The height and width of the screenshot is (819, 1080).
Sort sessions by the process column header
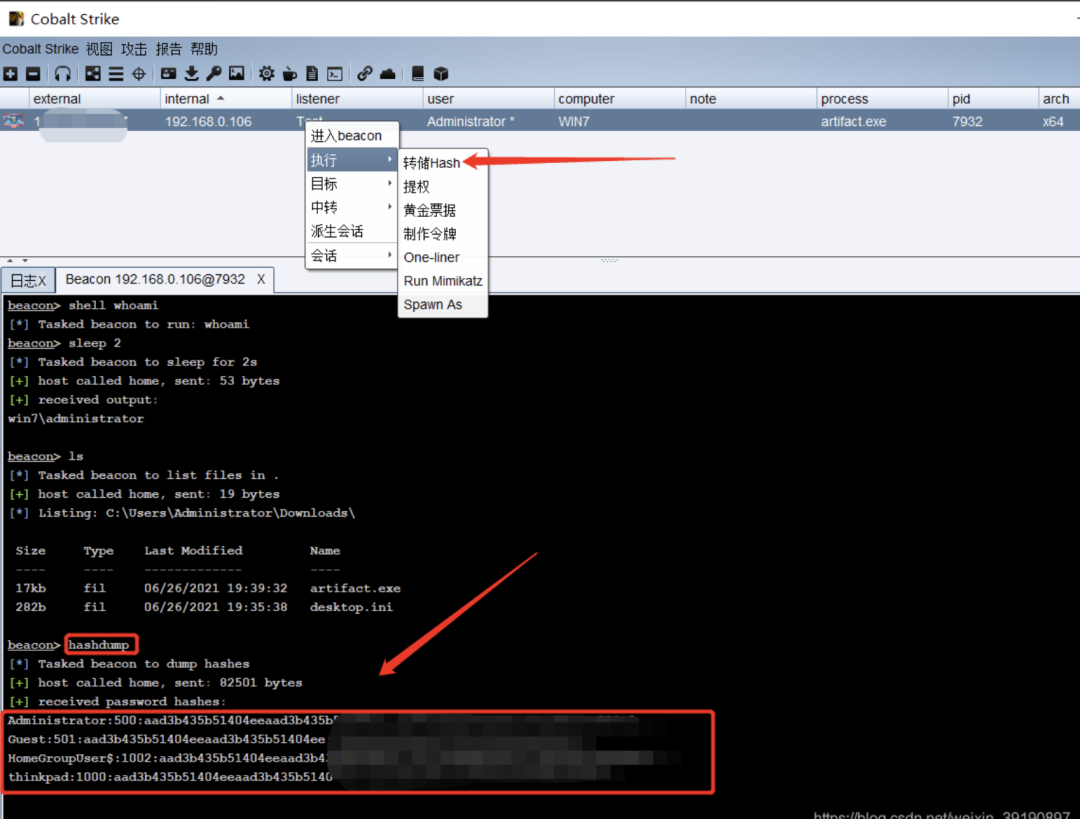(x=882, y=99)
